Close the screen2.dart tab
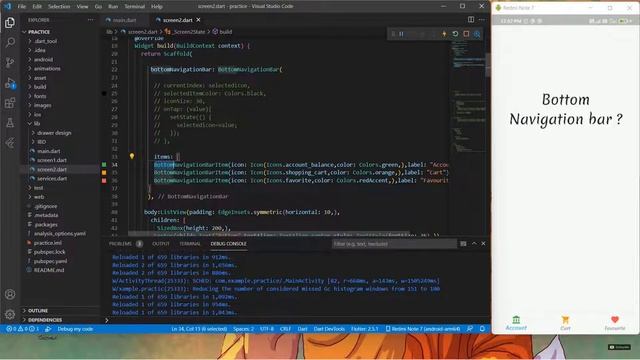 point(198,20)
